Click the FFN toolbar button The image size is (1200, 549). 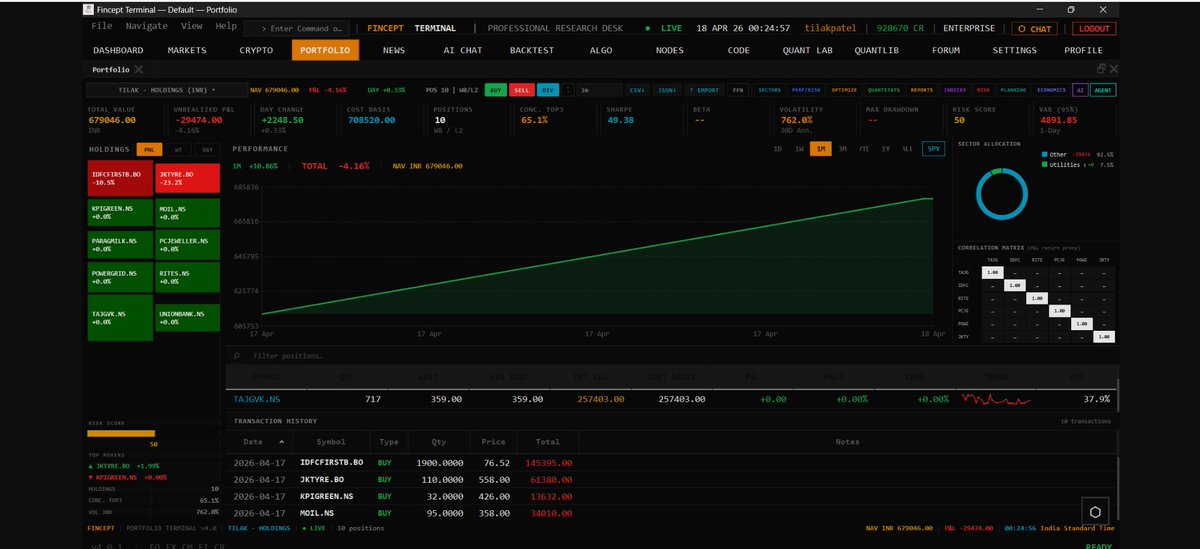pos(738,90)
